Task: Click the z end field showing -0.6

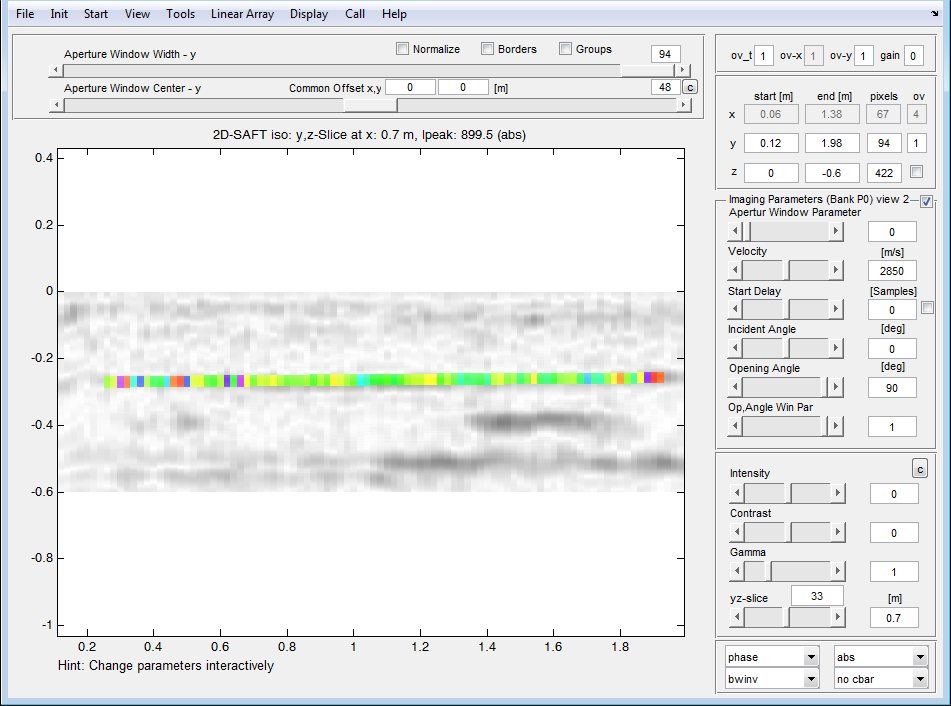Action: coord(832,173)
